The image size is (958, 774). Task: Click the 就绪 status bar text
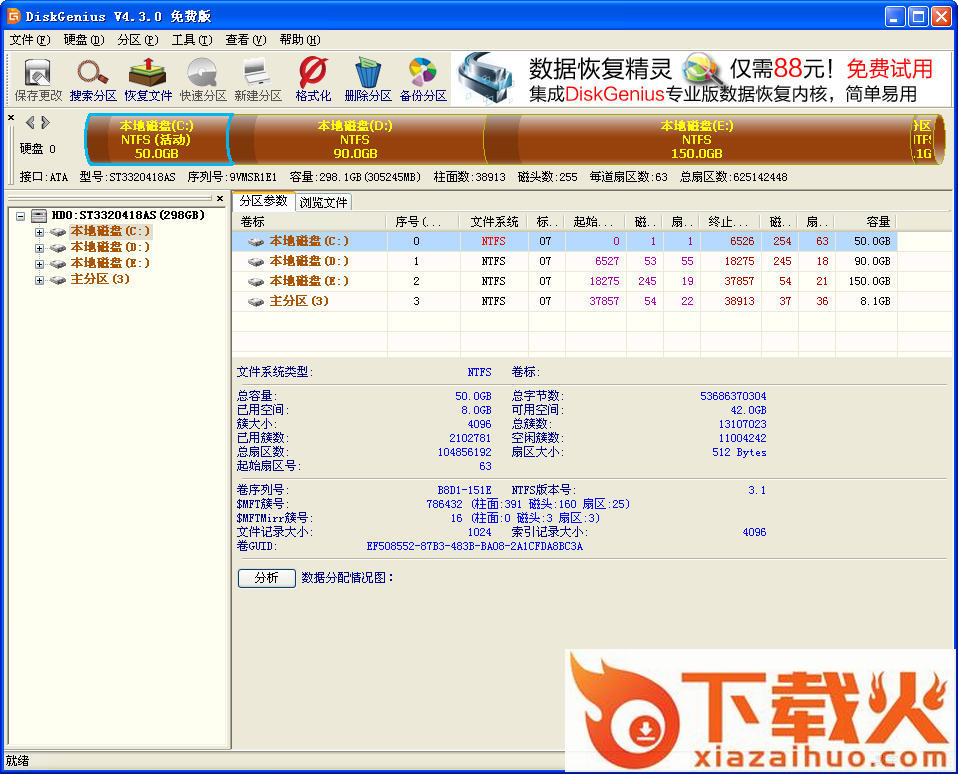click(x=17, y=761)
